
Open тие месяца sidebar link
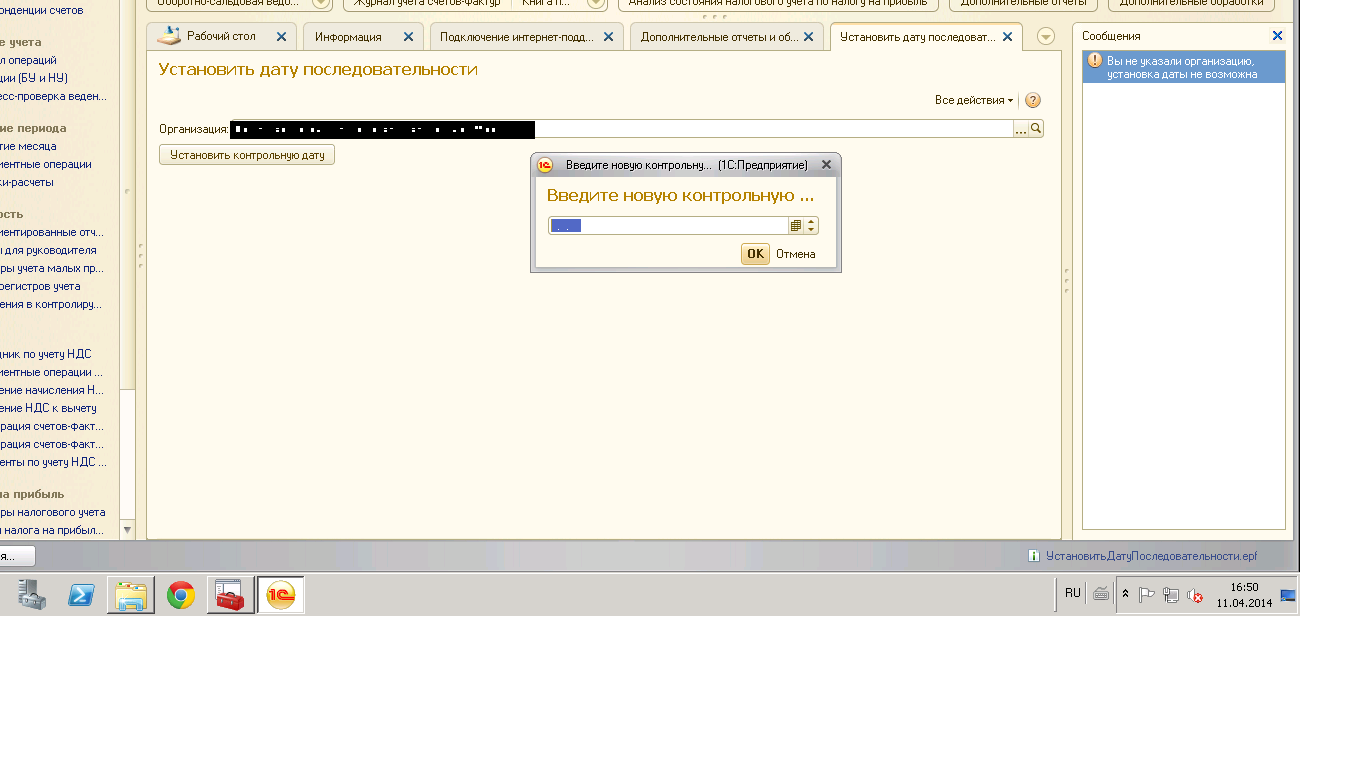(x=28, y=146)
